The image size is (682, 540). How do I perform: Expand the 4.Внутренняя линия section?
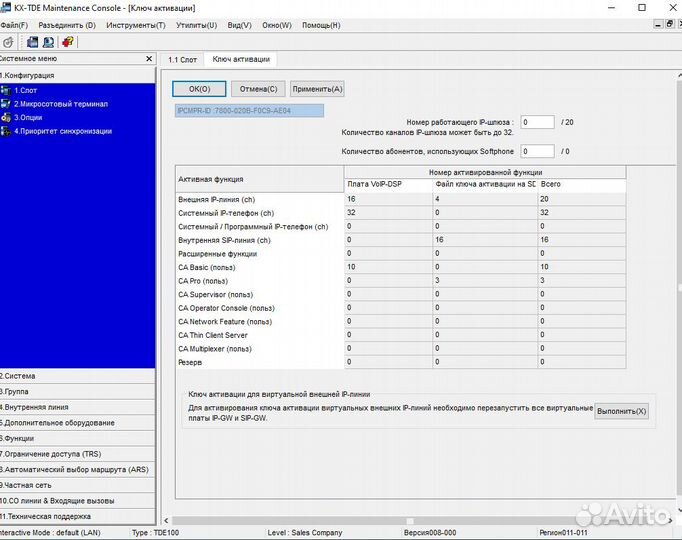coord(36,407)
